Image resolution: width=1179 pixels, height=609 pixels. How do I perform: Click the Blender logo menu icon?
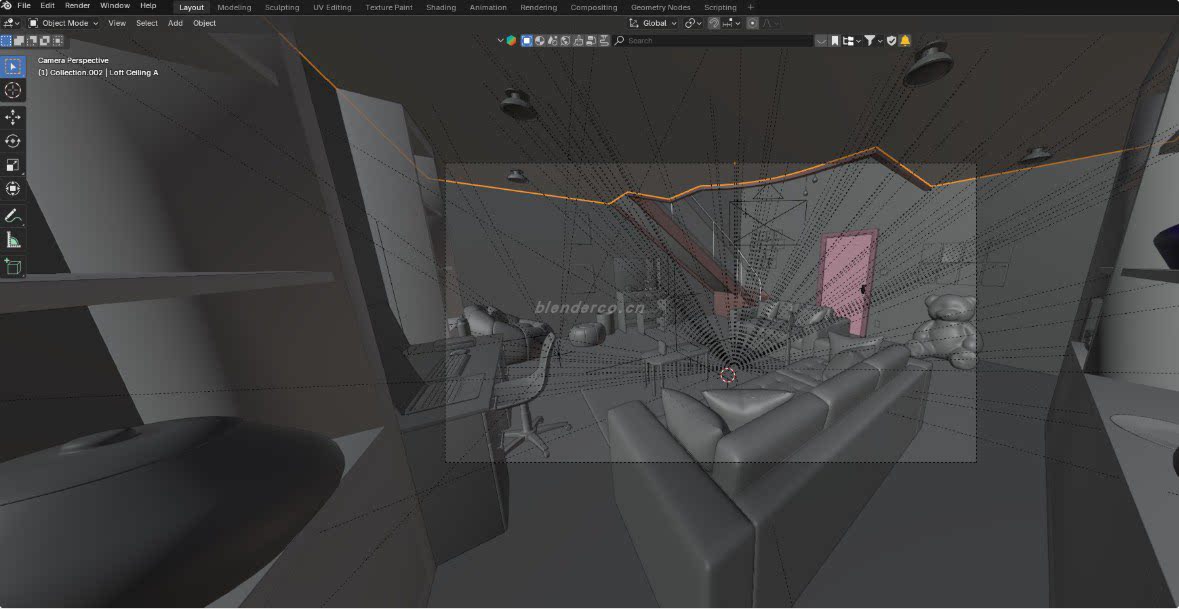(x=7, y=6)
